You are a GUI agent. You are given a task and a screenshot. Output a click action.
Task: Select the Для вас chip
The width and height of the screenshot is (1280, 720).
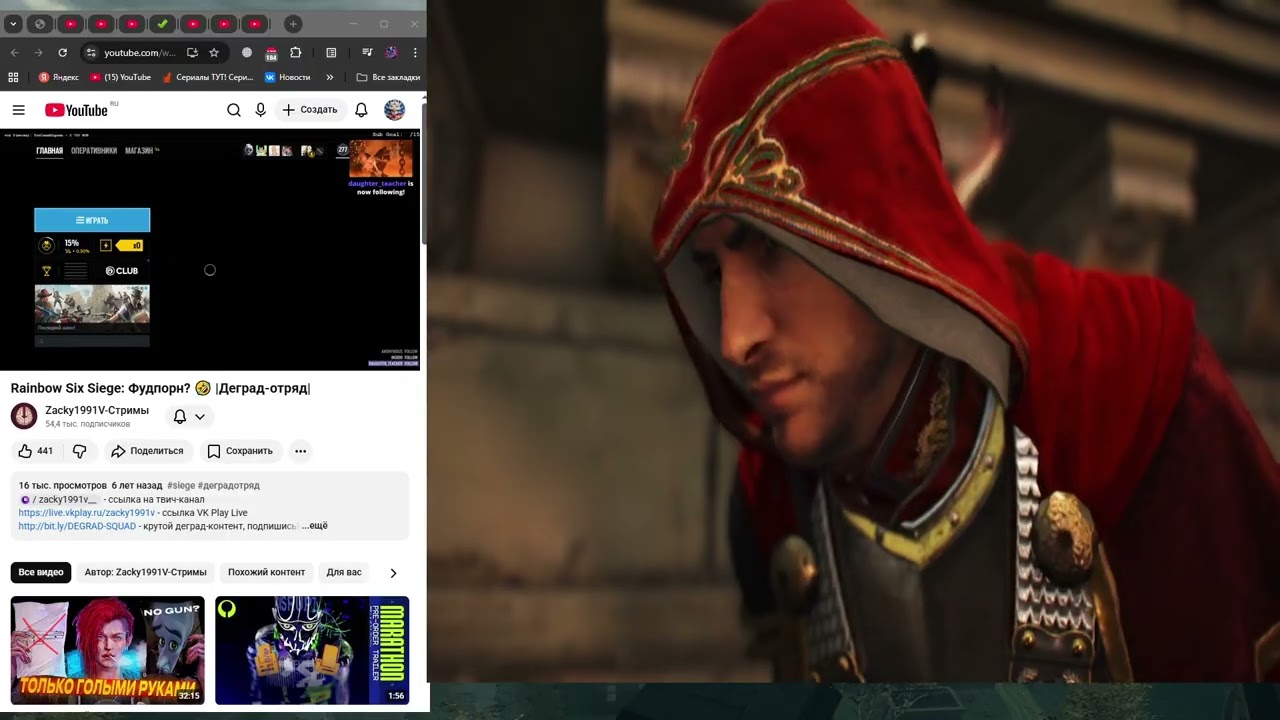(343, 572)
